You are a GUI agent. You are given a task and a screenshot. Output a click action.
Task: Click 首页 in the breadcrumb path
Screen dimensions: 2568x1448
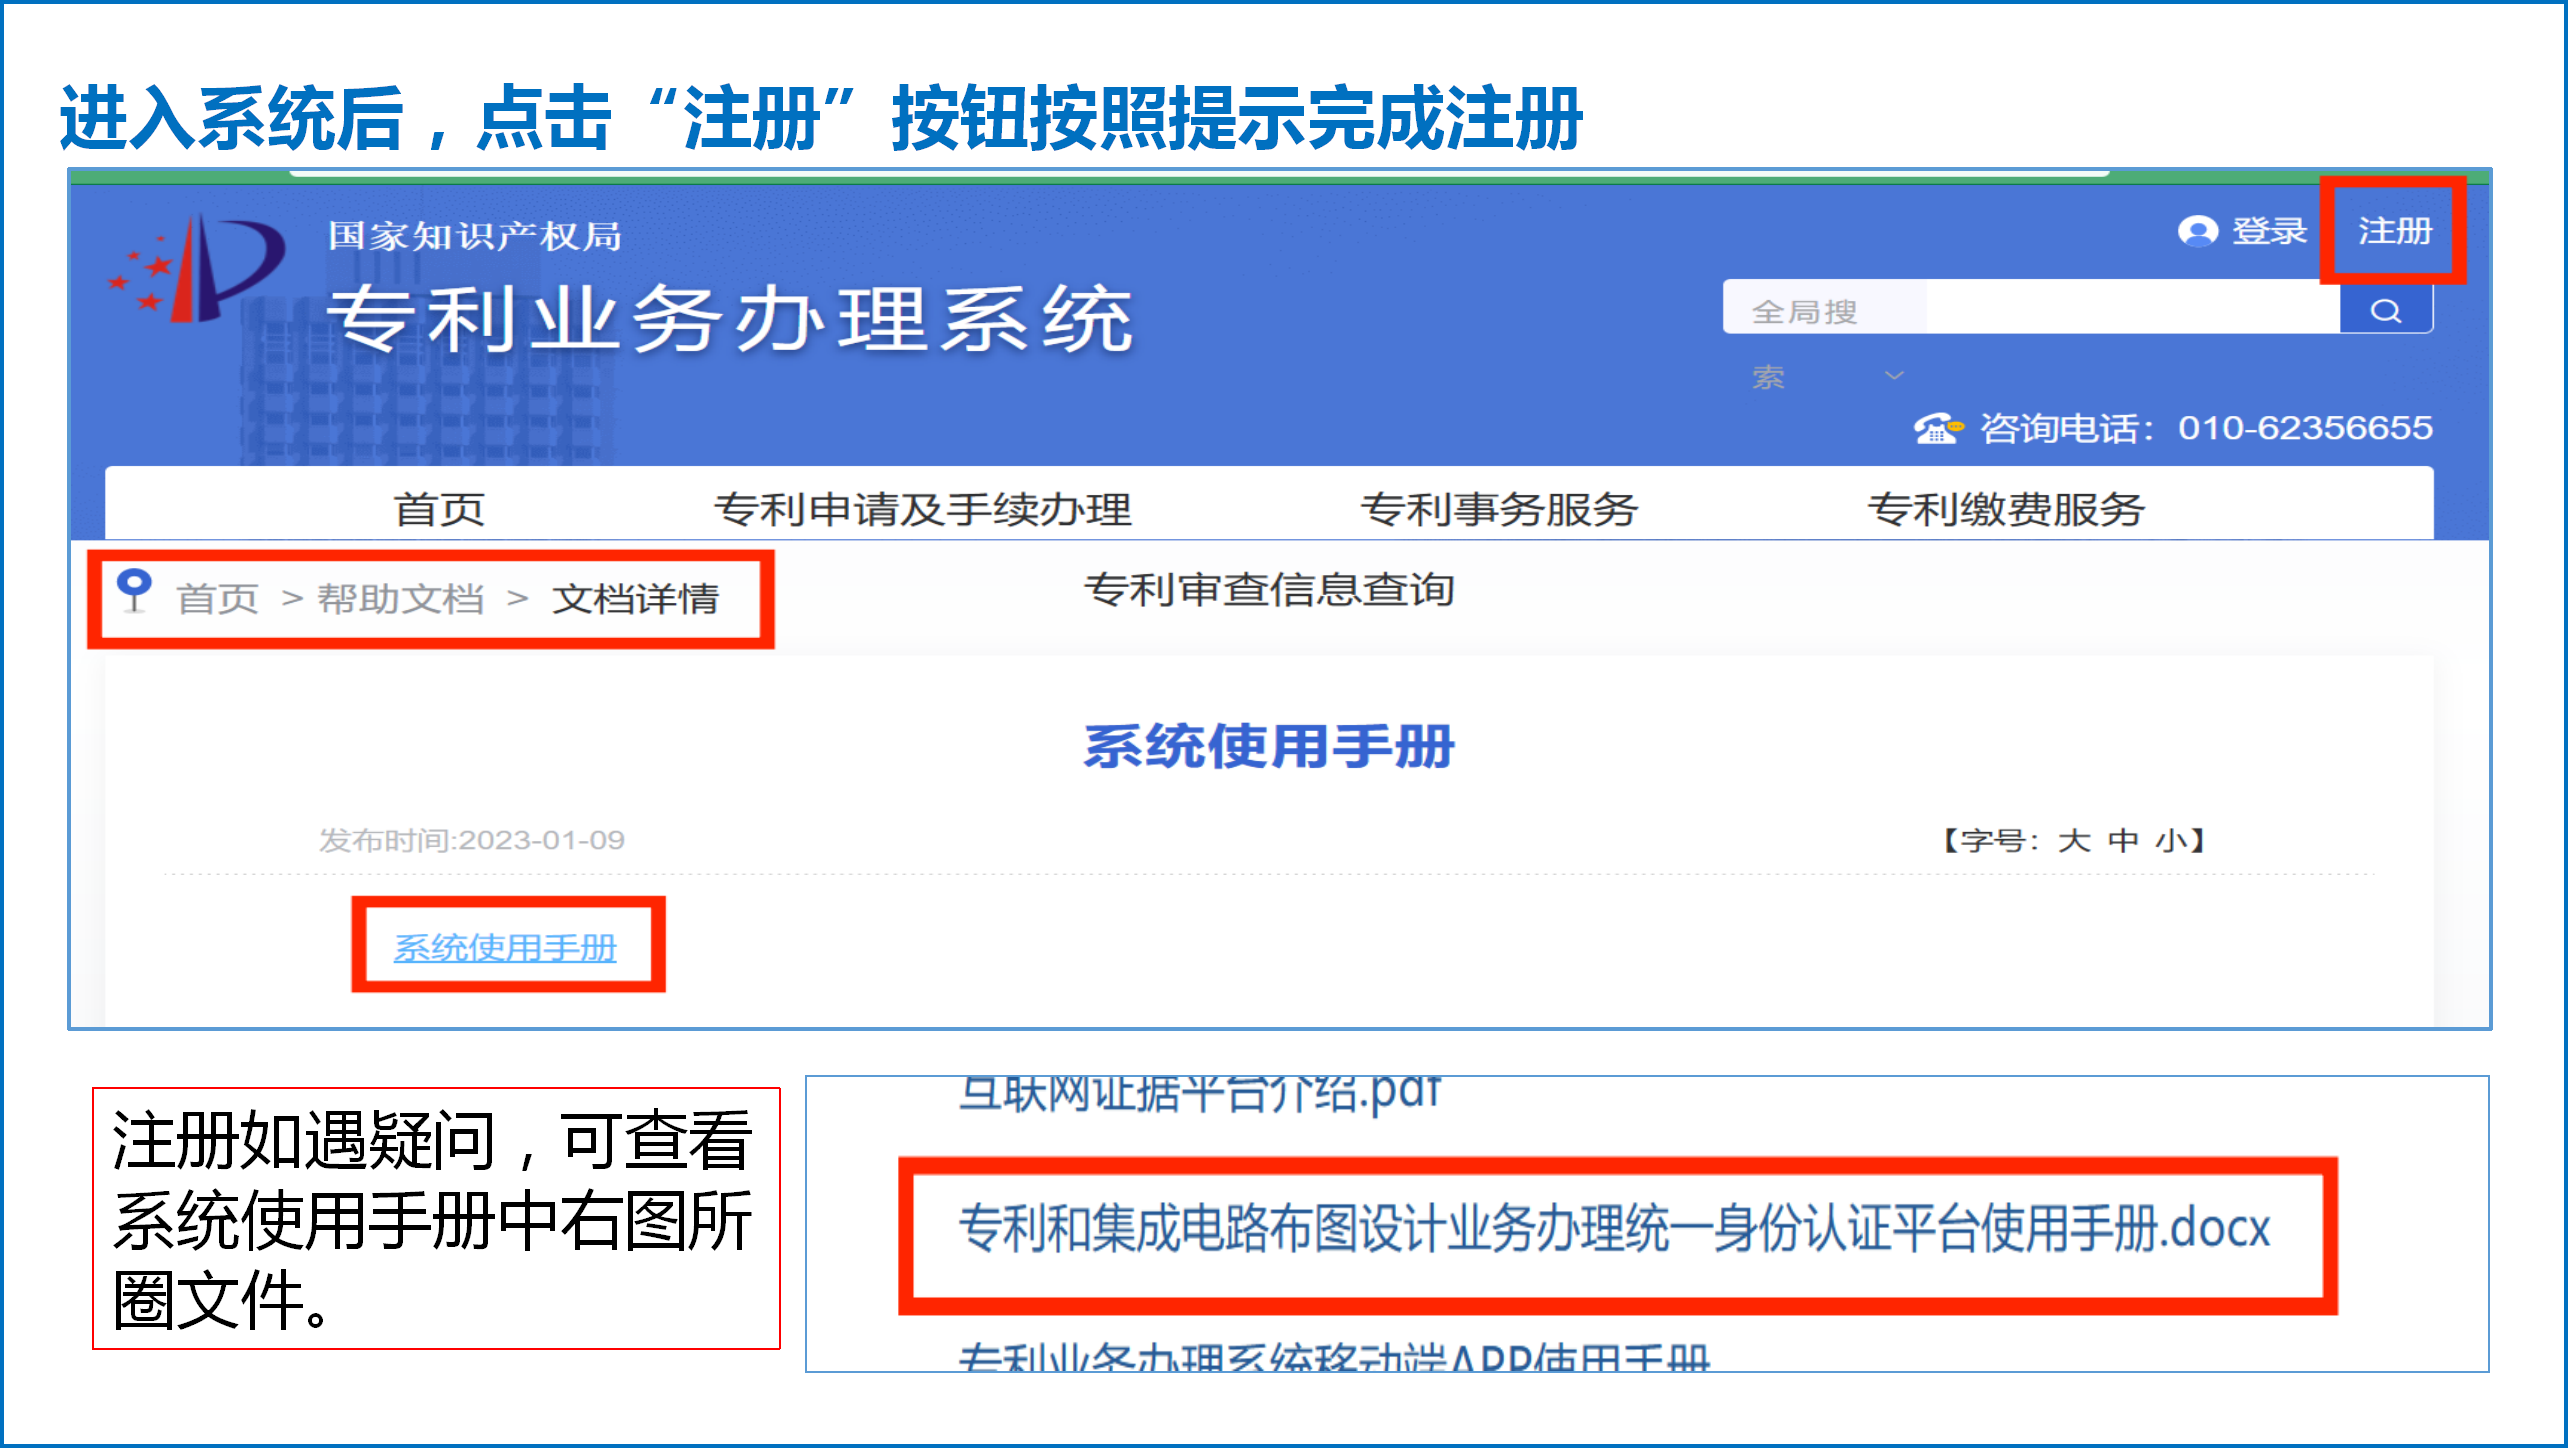tap(217, 599)
